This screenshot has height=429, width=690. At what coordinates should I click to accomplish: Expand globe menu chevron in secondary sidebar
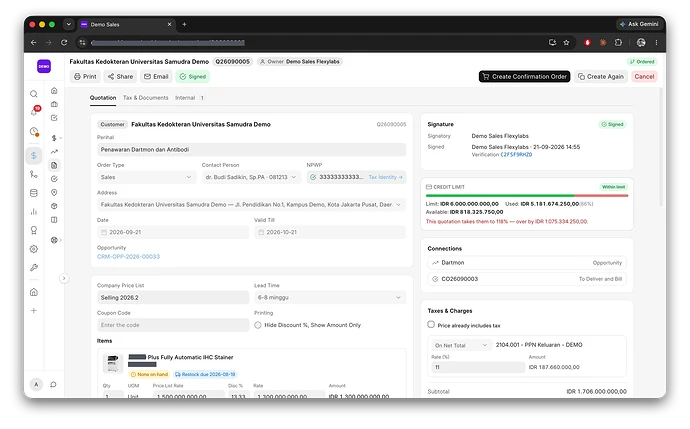61,240
